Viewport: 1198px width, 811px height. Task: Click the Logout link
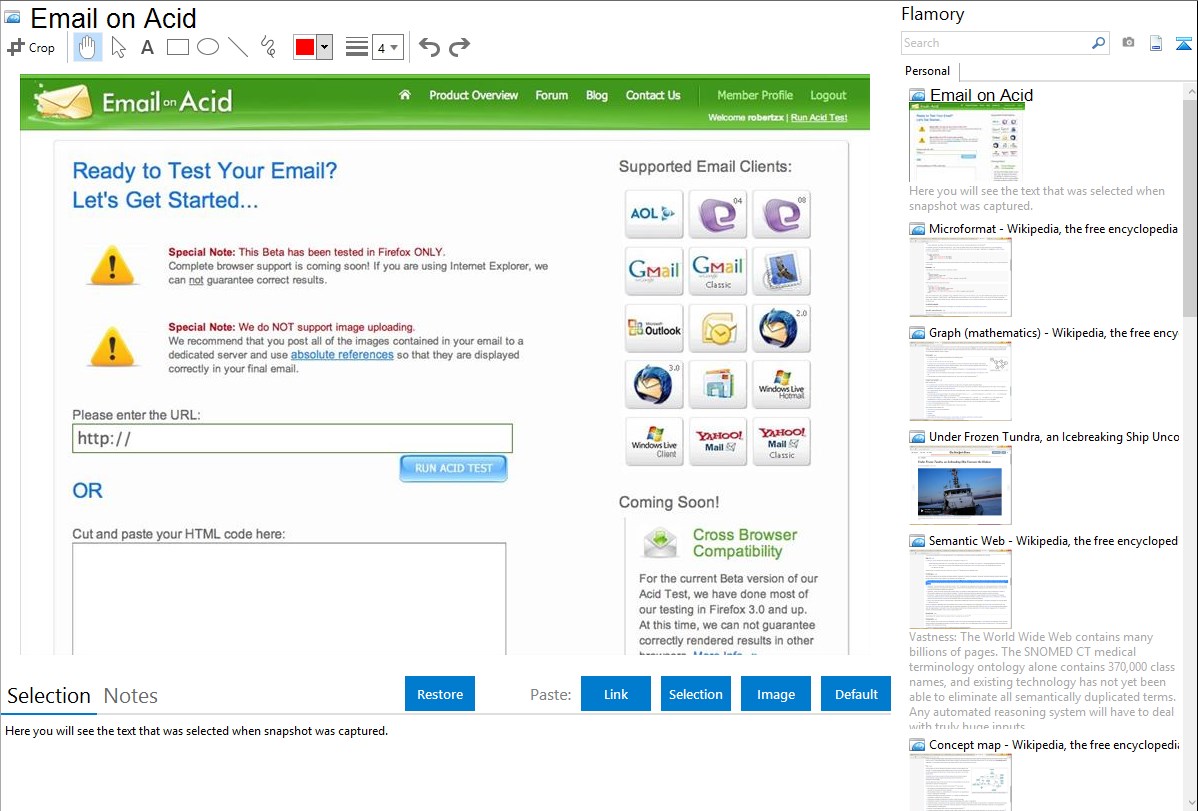(828, 95)
